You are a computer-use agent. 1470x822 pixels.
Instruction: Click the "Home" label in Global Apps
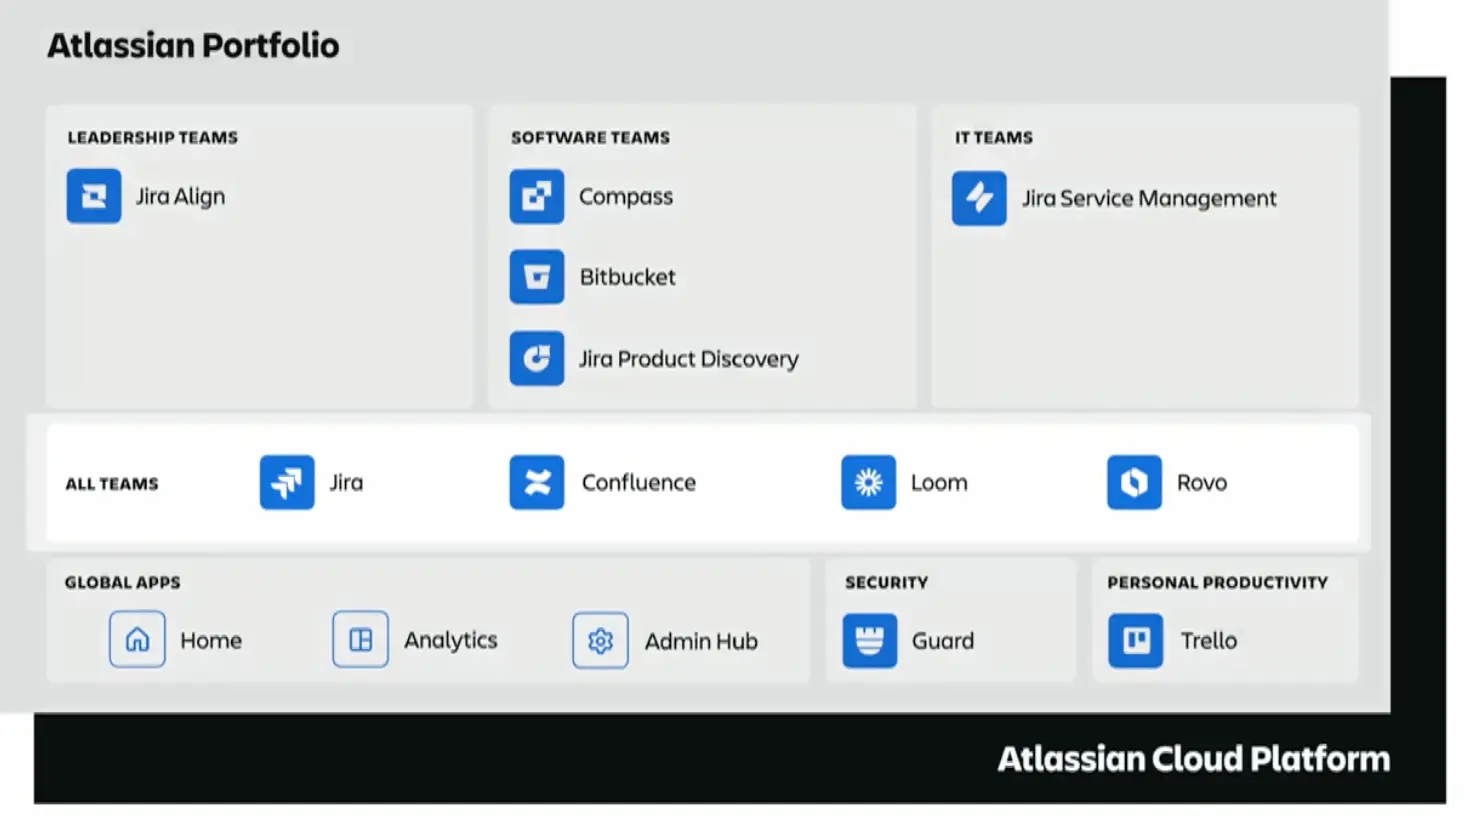(x=211, y=641)
